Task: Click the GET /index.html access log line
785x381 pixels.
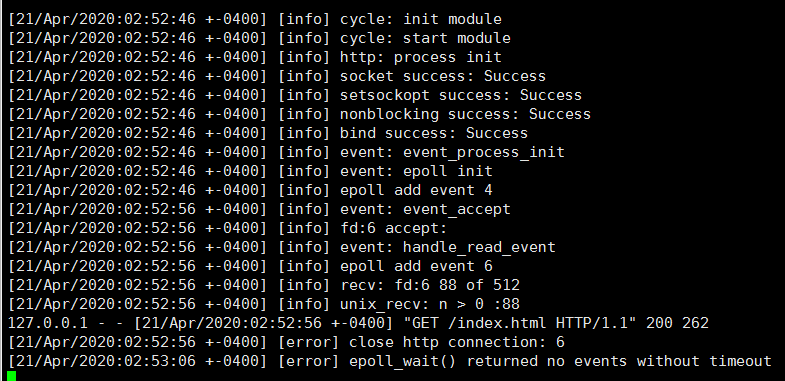Action: 358,323
